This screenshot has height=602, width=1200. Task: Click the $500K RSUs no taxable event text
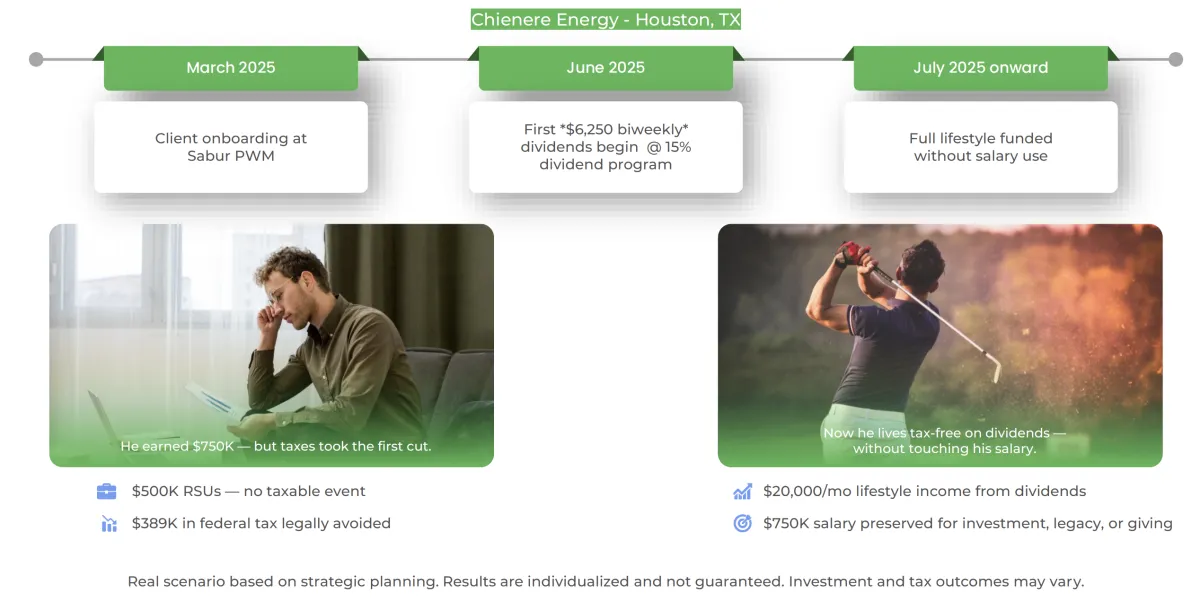[x=249, y=491]
